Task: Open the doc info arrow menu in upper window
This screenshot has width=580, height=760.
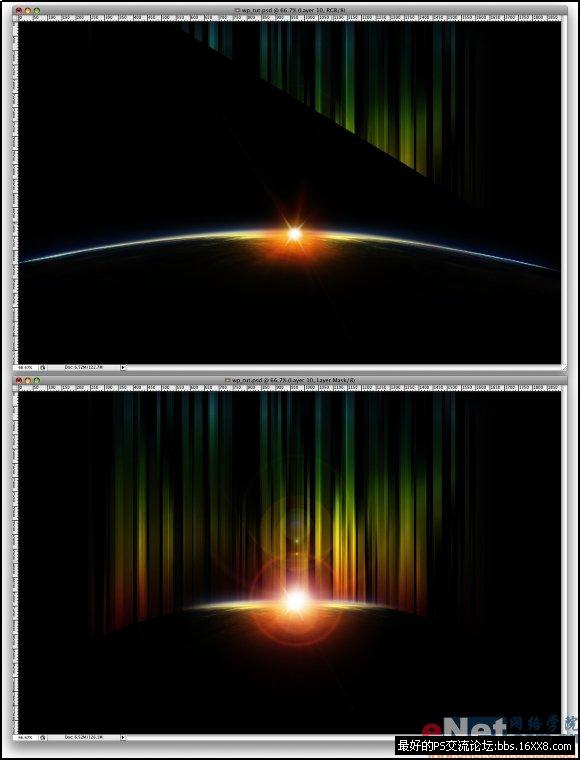Action: pyautogui.click(x=123, y=367)
